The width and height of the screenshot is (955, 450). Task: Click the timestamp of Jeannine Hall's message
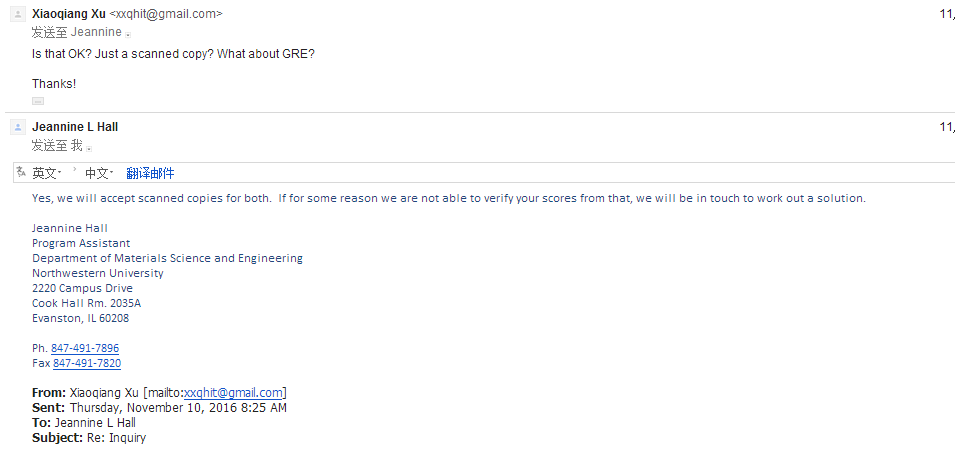coord(947,127)
